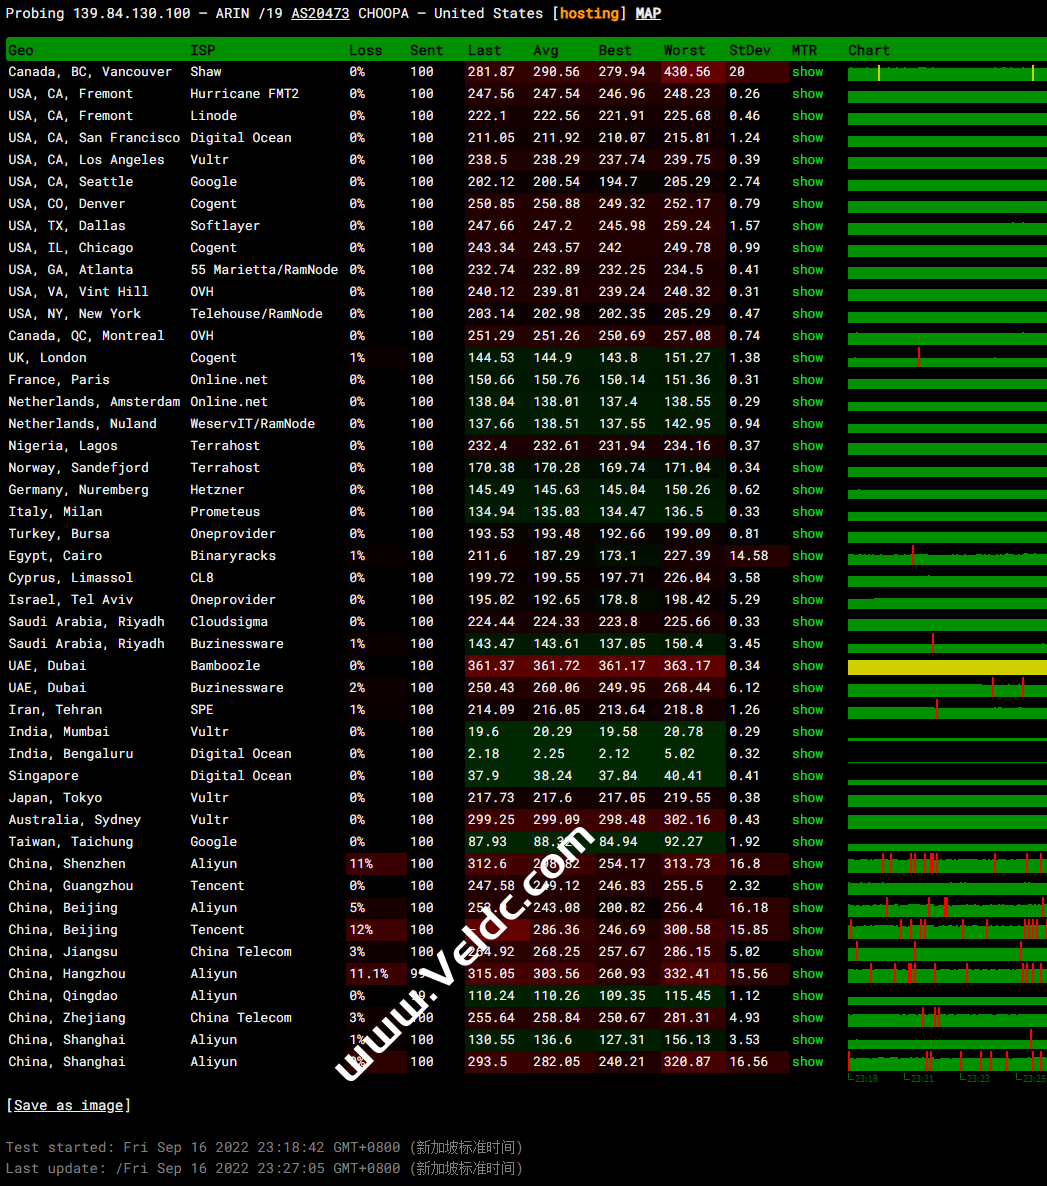Show MTR for Singapore Digital Ocean row
Image resolution: width=1047 pixels, height=1186 pixels.
[x=807, y=776]
